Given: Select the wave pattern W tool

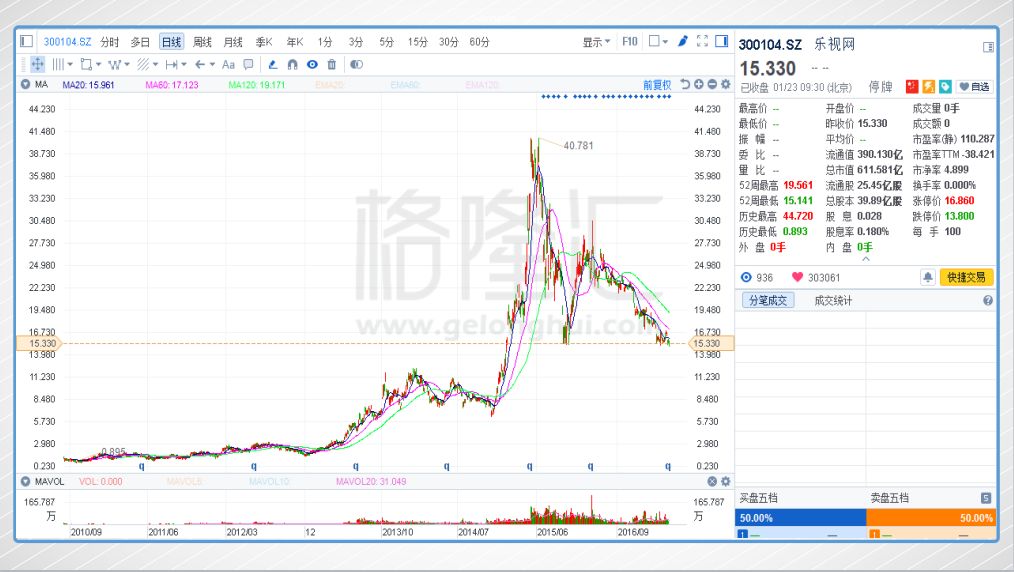Looking at the screenshot, I should (114, 64).
